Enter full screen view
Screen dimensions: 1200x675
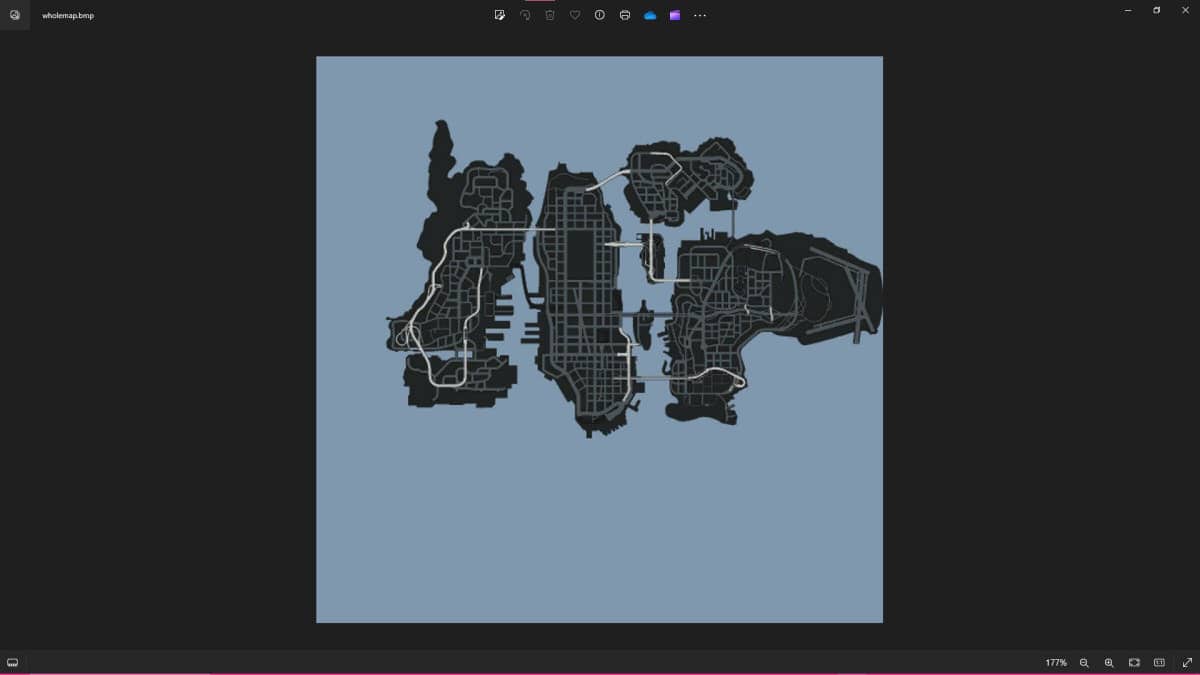tap(1187, 663)
